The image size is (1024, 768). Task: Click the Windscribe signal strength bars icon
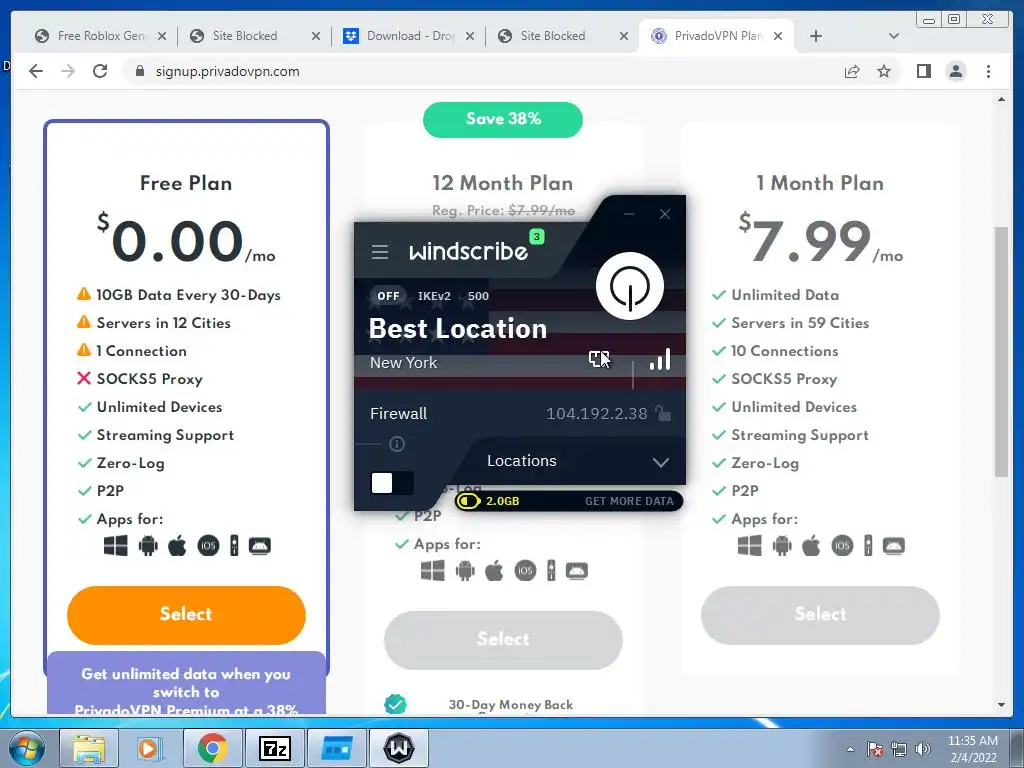tap(660, 359)
